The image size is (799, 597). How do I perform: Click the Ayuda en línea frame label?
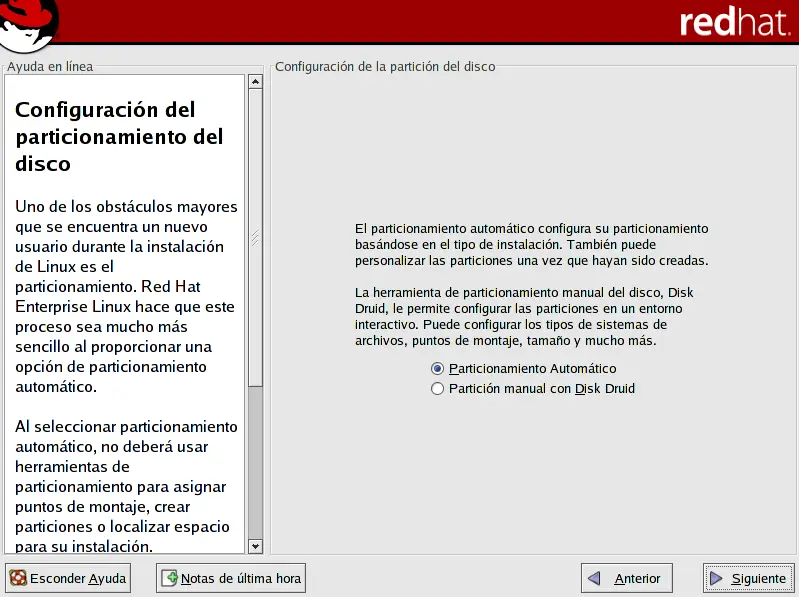point(50,67)
